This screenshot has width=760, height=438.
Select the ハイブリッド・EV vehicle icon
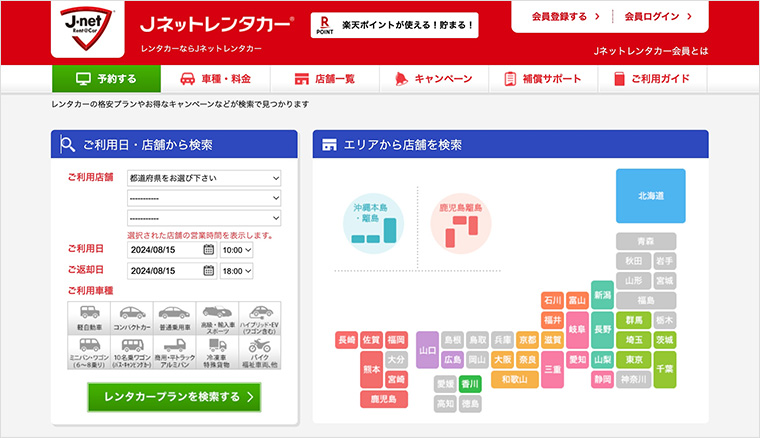260,318
